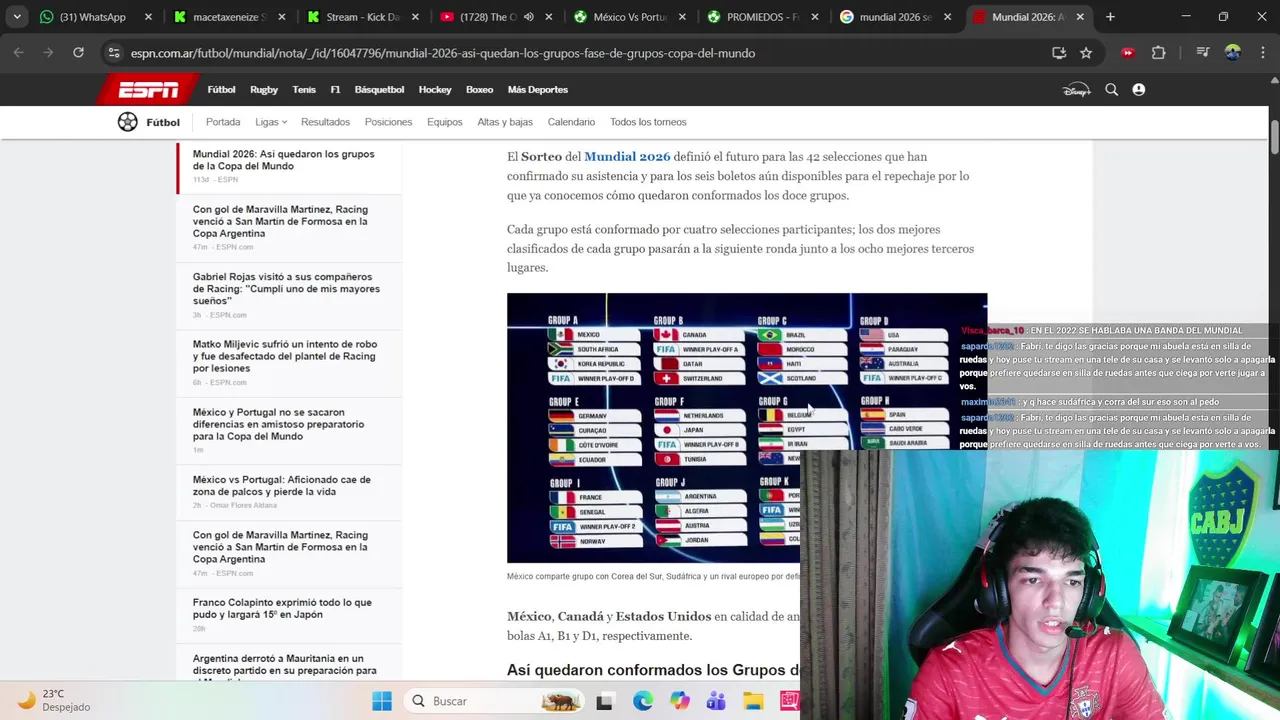Open Microsoft Teams taskbar icon
This screenshot has height=720, width=1280.
(716, 701)
